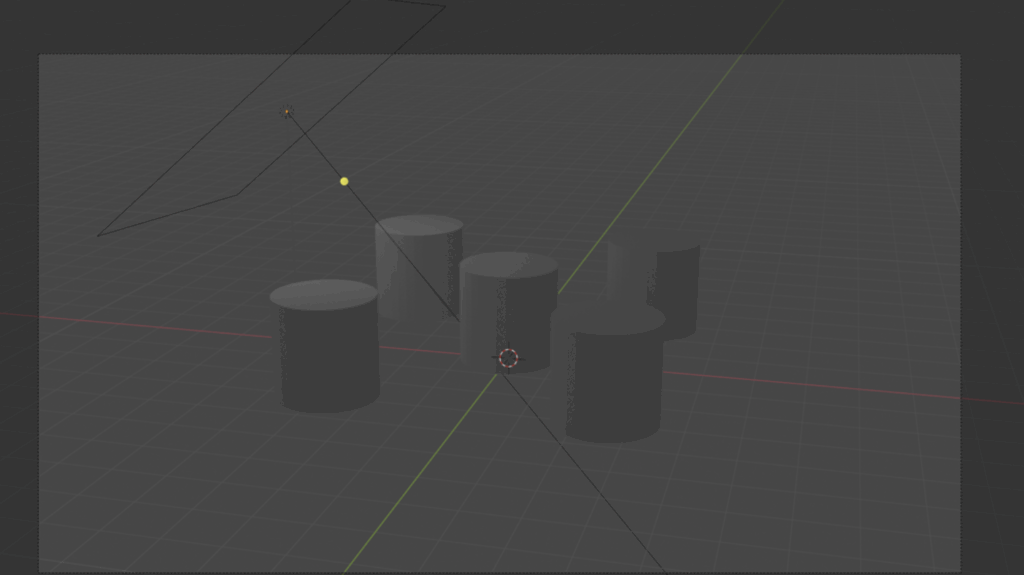
Task: Click the 3D cursor crosshair
Action: point(508,358)
